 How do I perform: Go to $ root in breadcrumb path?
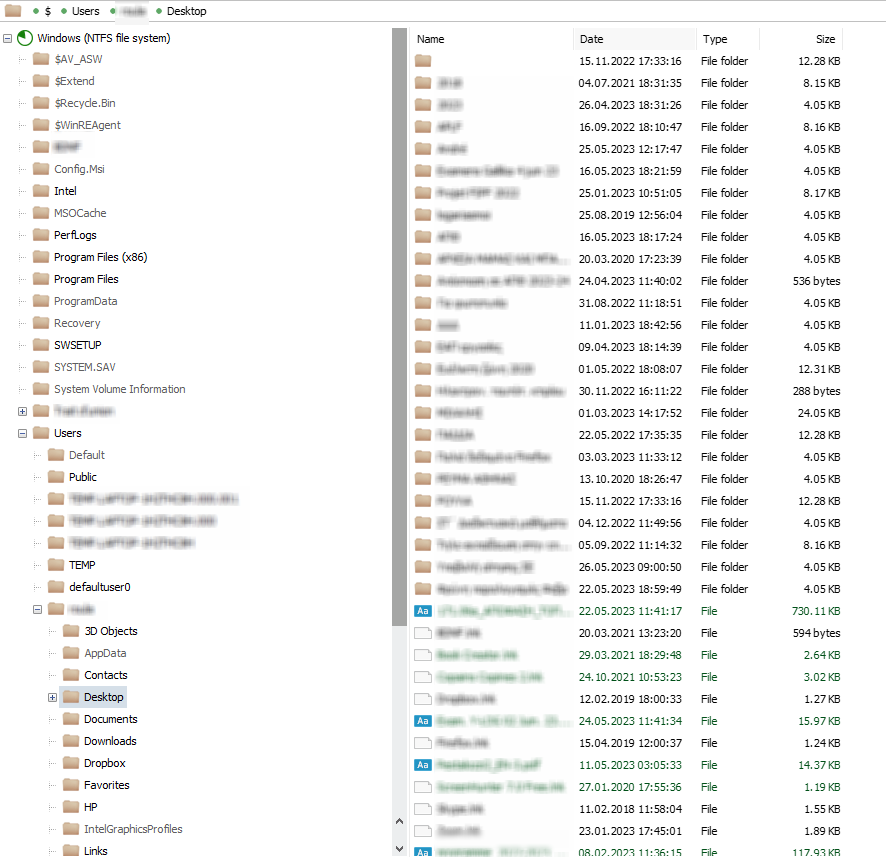48,11
